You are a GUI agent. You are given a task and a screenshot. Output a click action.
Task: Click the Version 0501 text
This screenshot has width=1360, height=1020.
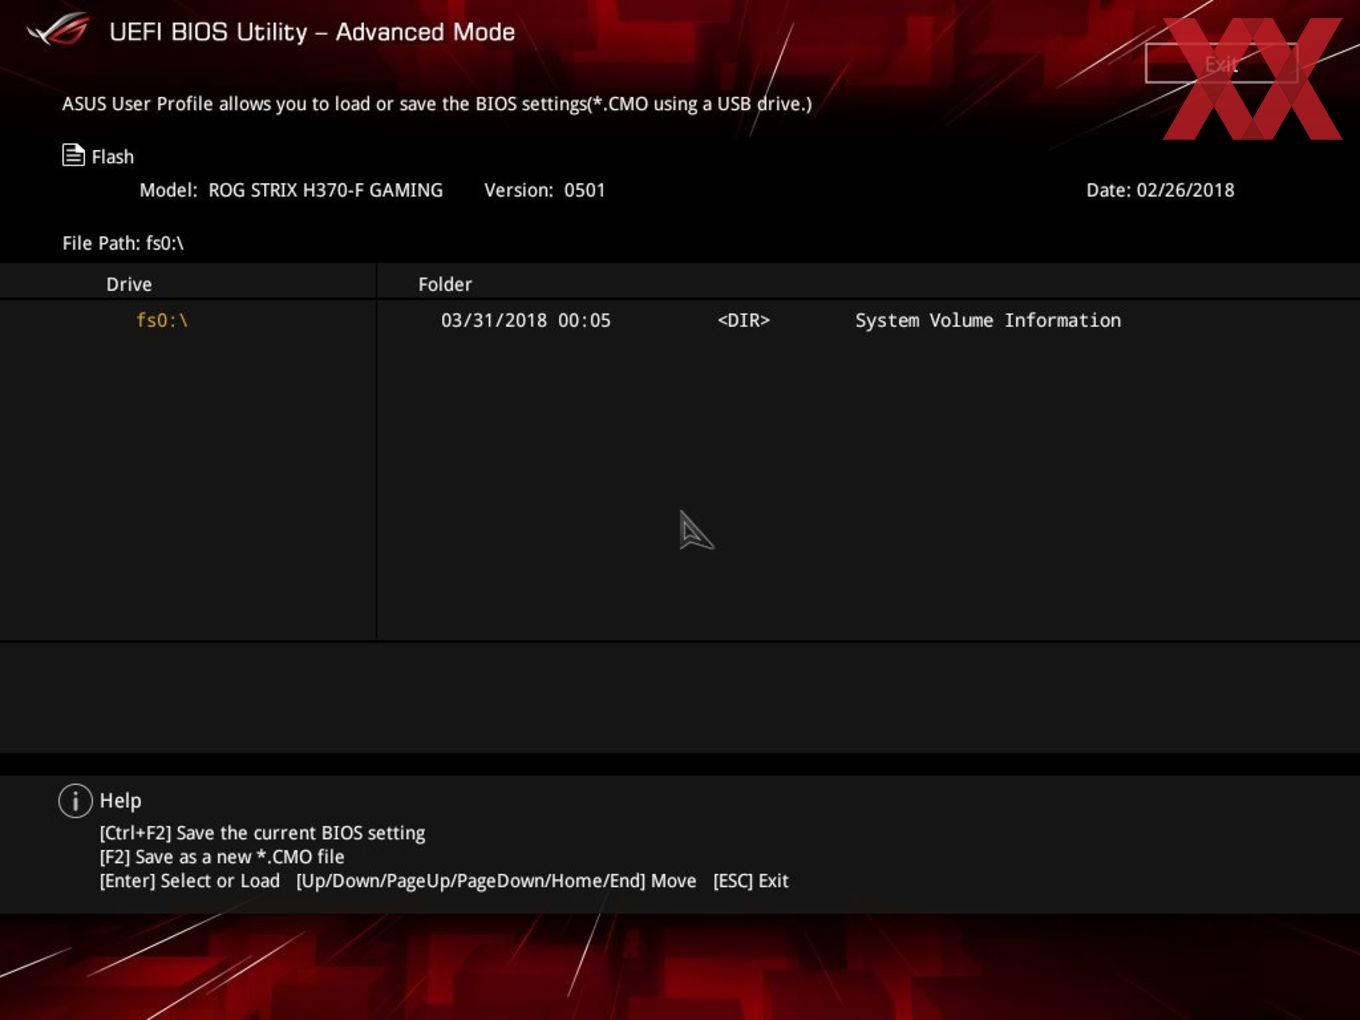(545, 190)
